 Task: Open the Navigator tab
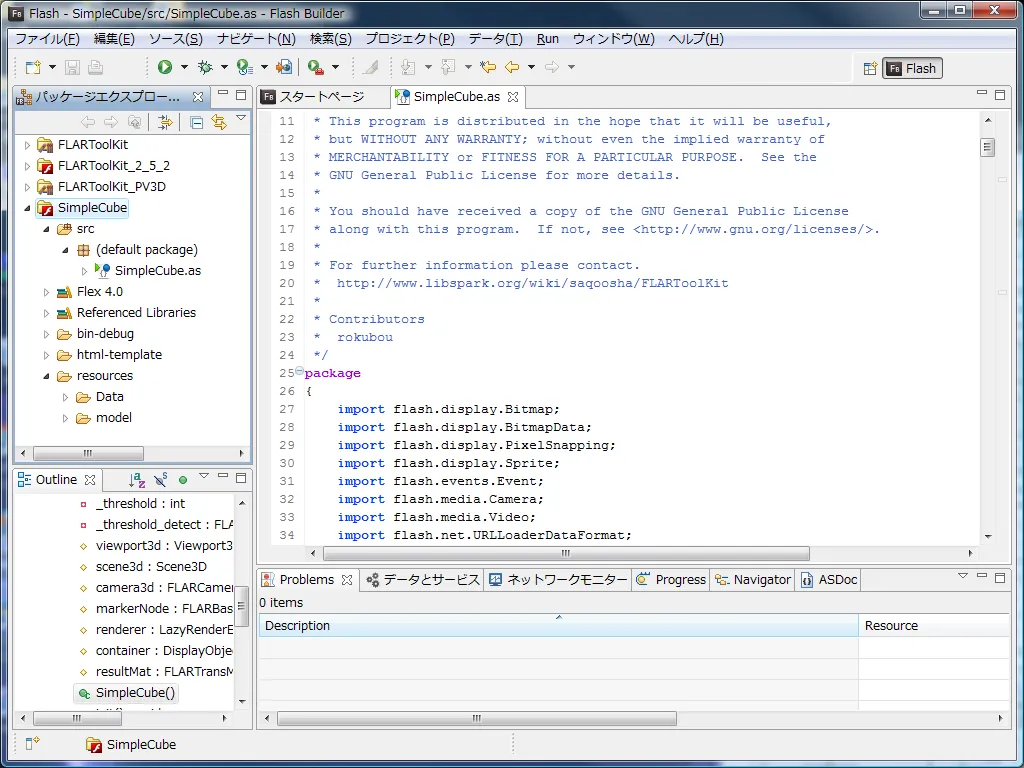pos(752,579)
